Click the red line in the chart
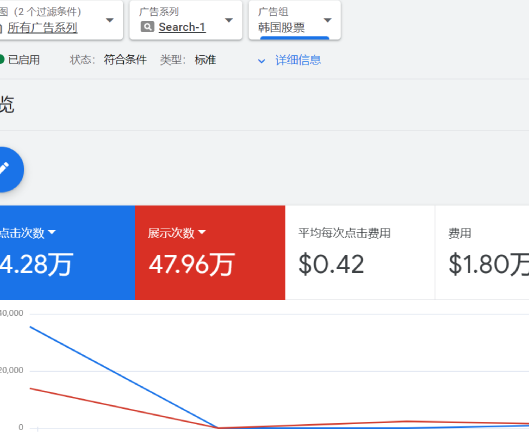The width and height of the screenshot is (529, 433). tap(123, 408)
